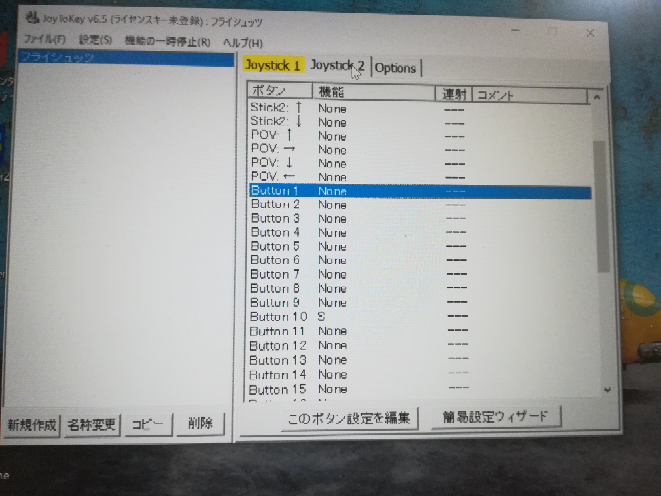Image resolution: width=661 pixels, height=496 pixels.
Task: Select the Button 1 row
Action: click(x=420, y=191)
